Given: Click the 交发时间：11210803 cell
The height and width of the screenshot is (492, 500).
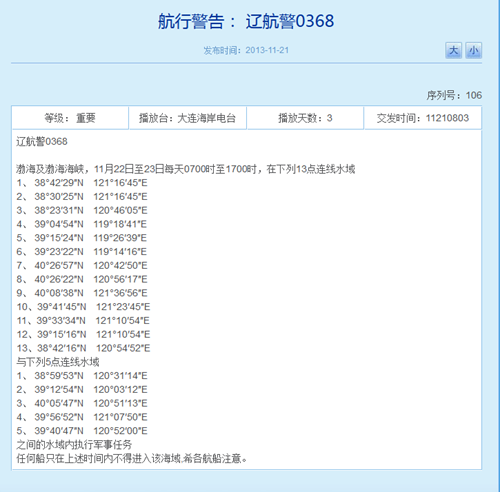Looking at the screenshot, I should click(x=423, y=118).
